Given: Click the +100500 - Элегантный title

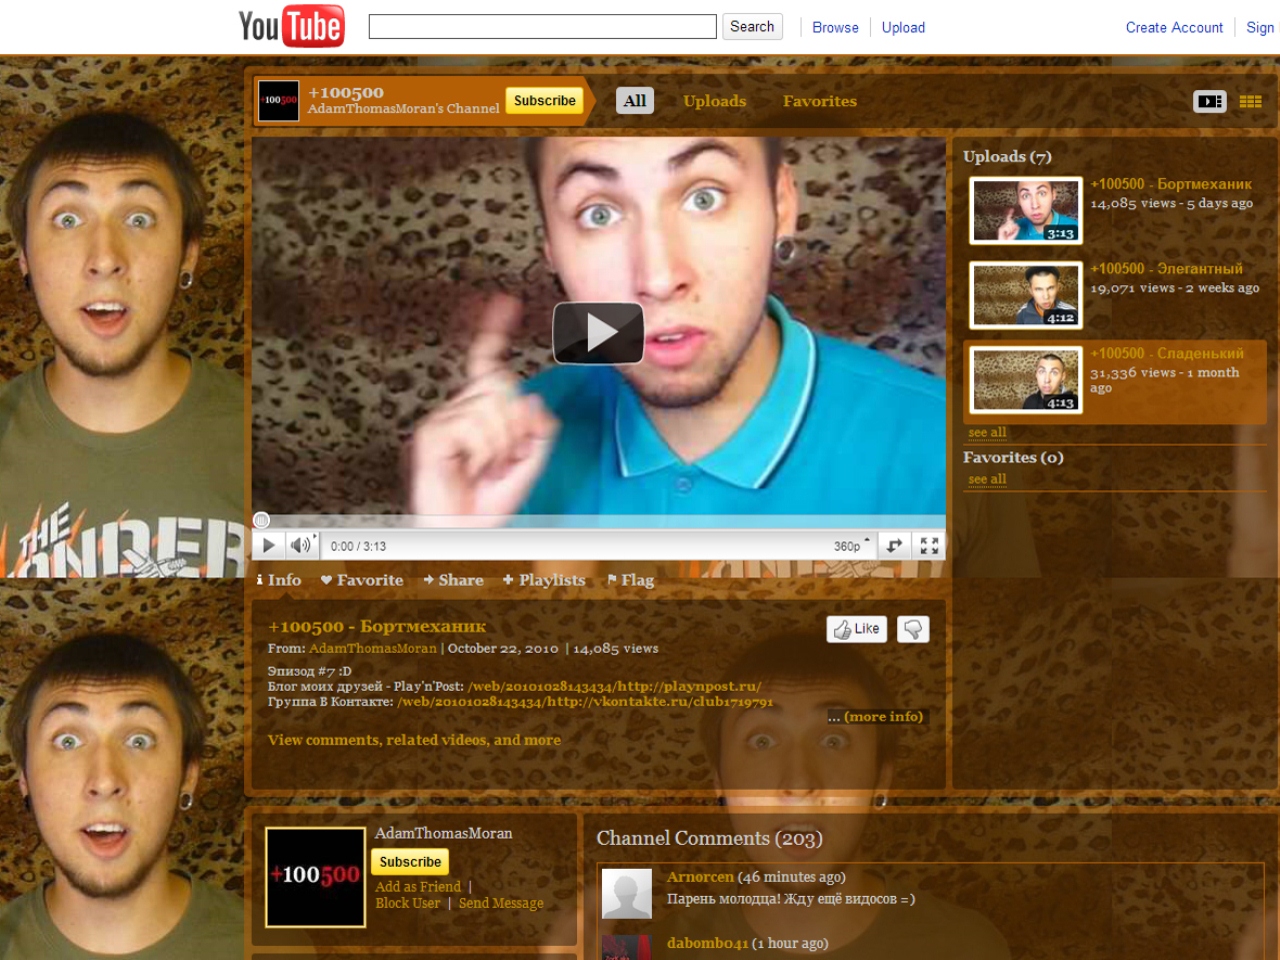Looking at the screenshot, I should tap(1167, 268).
